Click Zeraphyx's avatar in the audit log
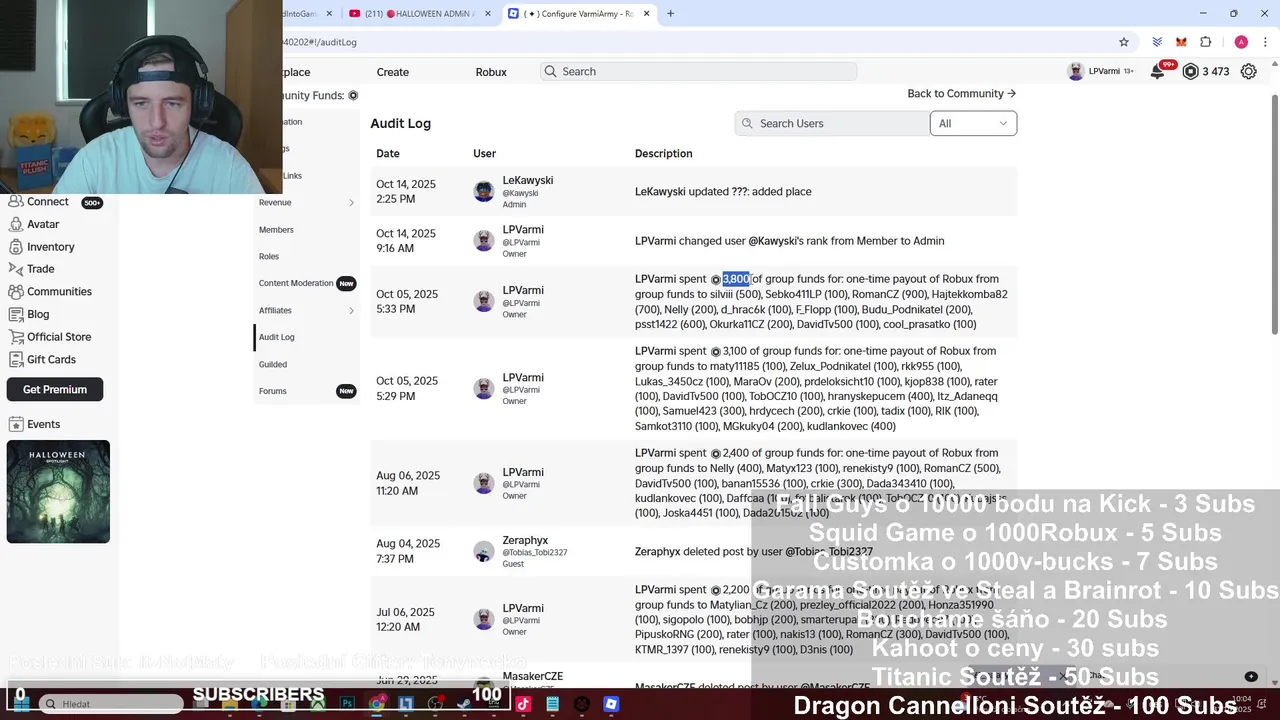 tap(484, 552)
